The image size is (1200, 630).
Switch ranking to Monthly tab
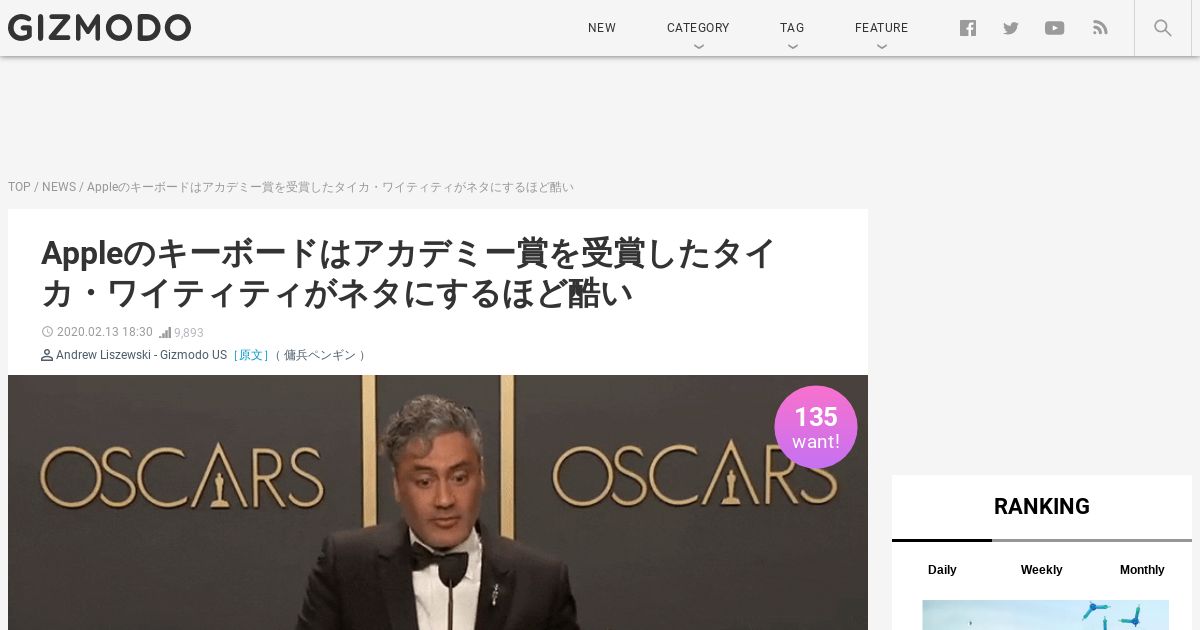pos(1142,569)
